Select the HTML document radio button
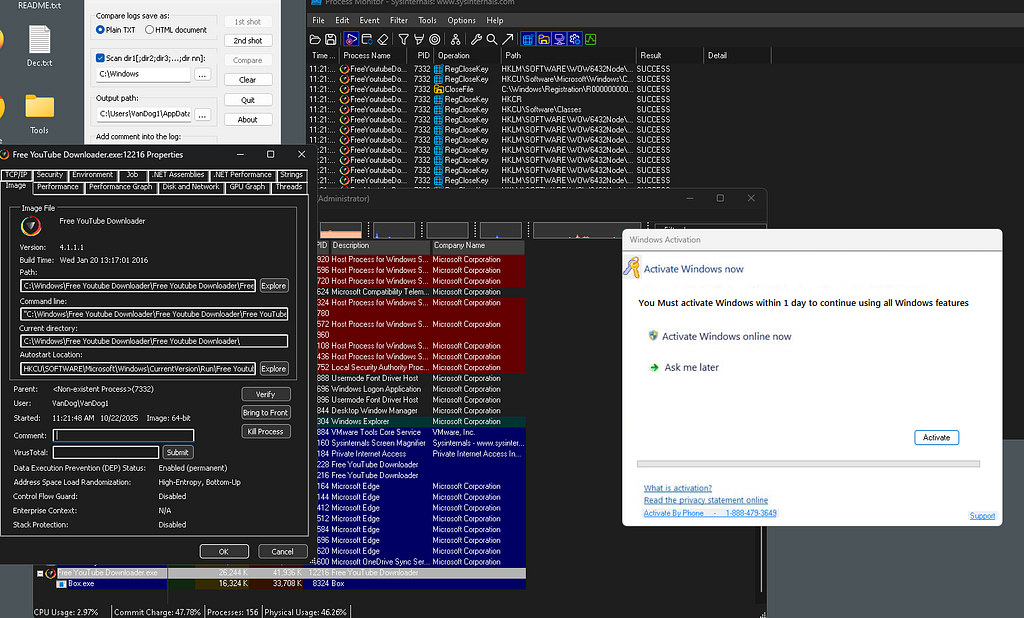The image size is (1024, 618). pyautogui.click(x=150, y=29)
